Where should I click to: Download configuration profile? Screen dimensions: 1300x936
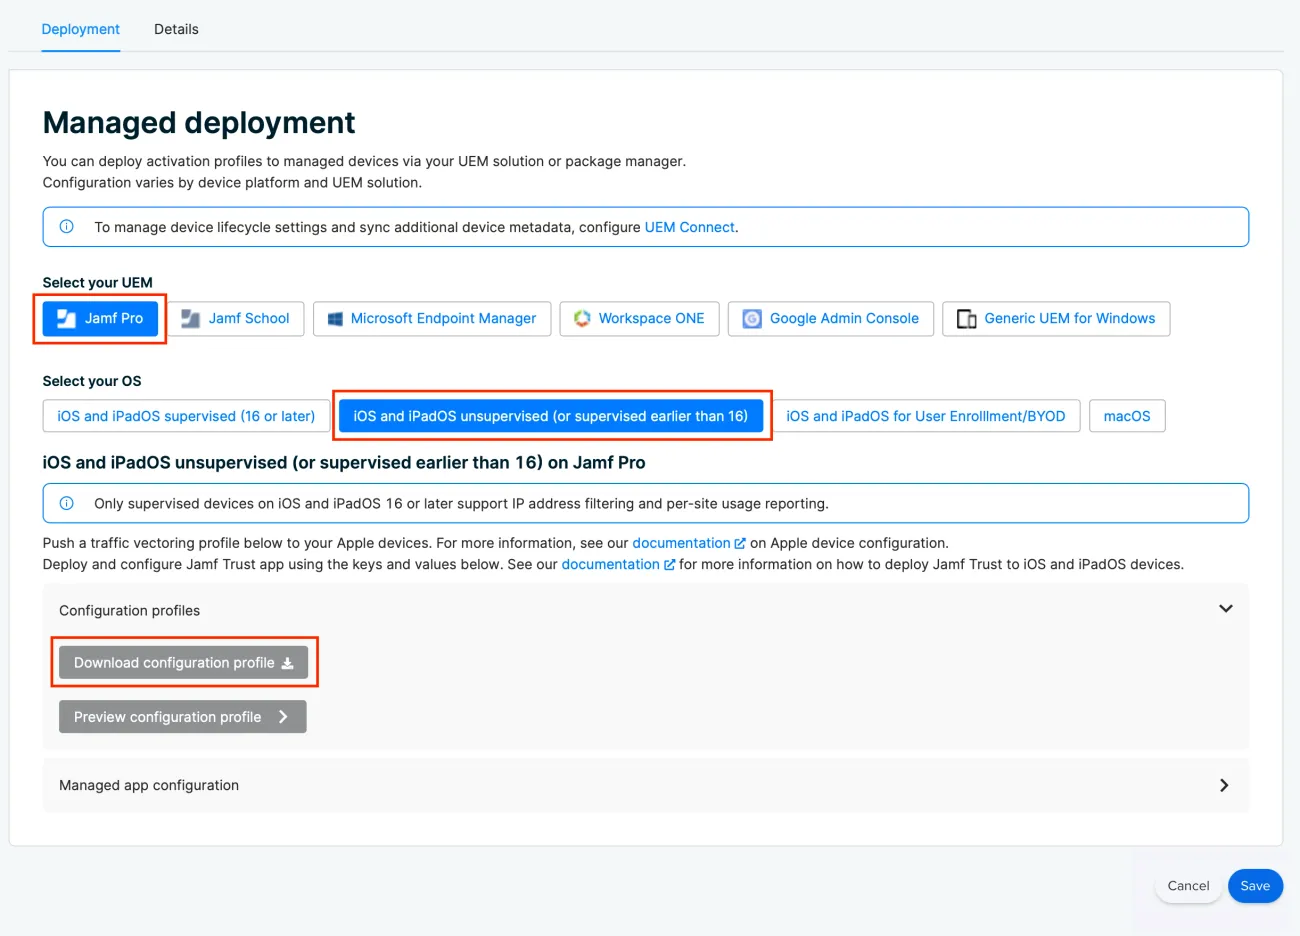tap(183, 662)
